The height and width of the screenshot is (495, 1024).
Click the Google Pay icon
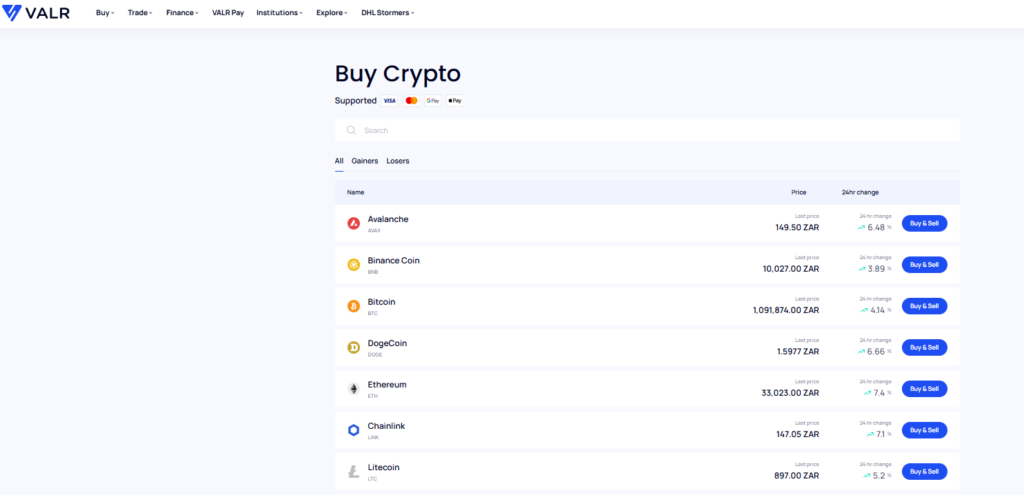pyautogui.click(x=433, y=101)
